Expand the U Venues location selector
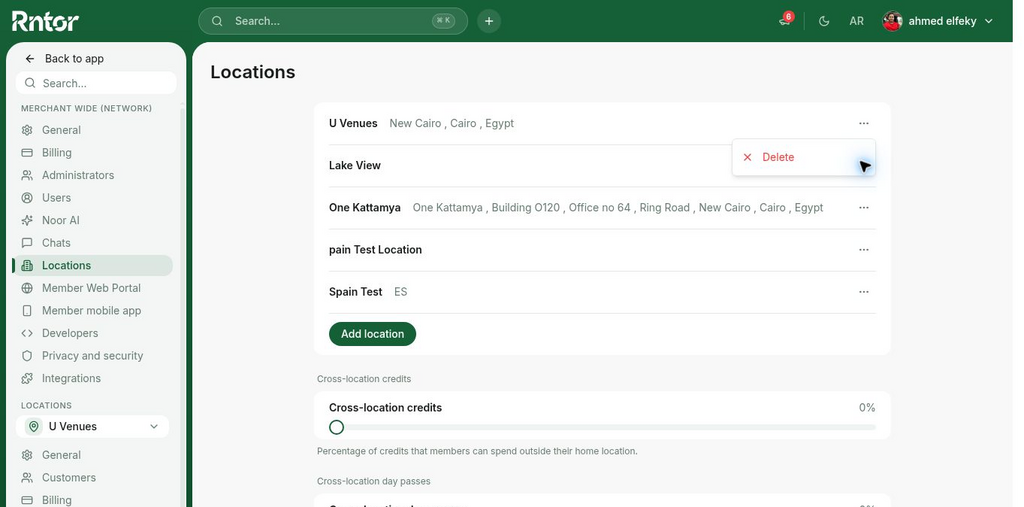Image resolution: width=1024 pixels, height=507 pixels. [93, 426]
